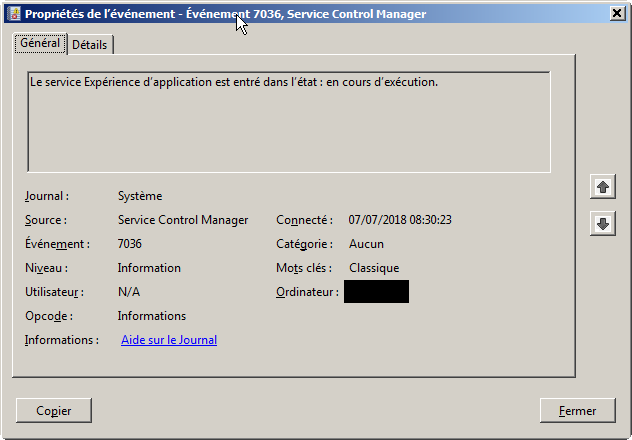
Task: Close dialog with Fermer button
Action: [578, 411]
